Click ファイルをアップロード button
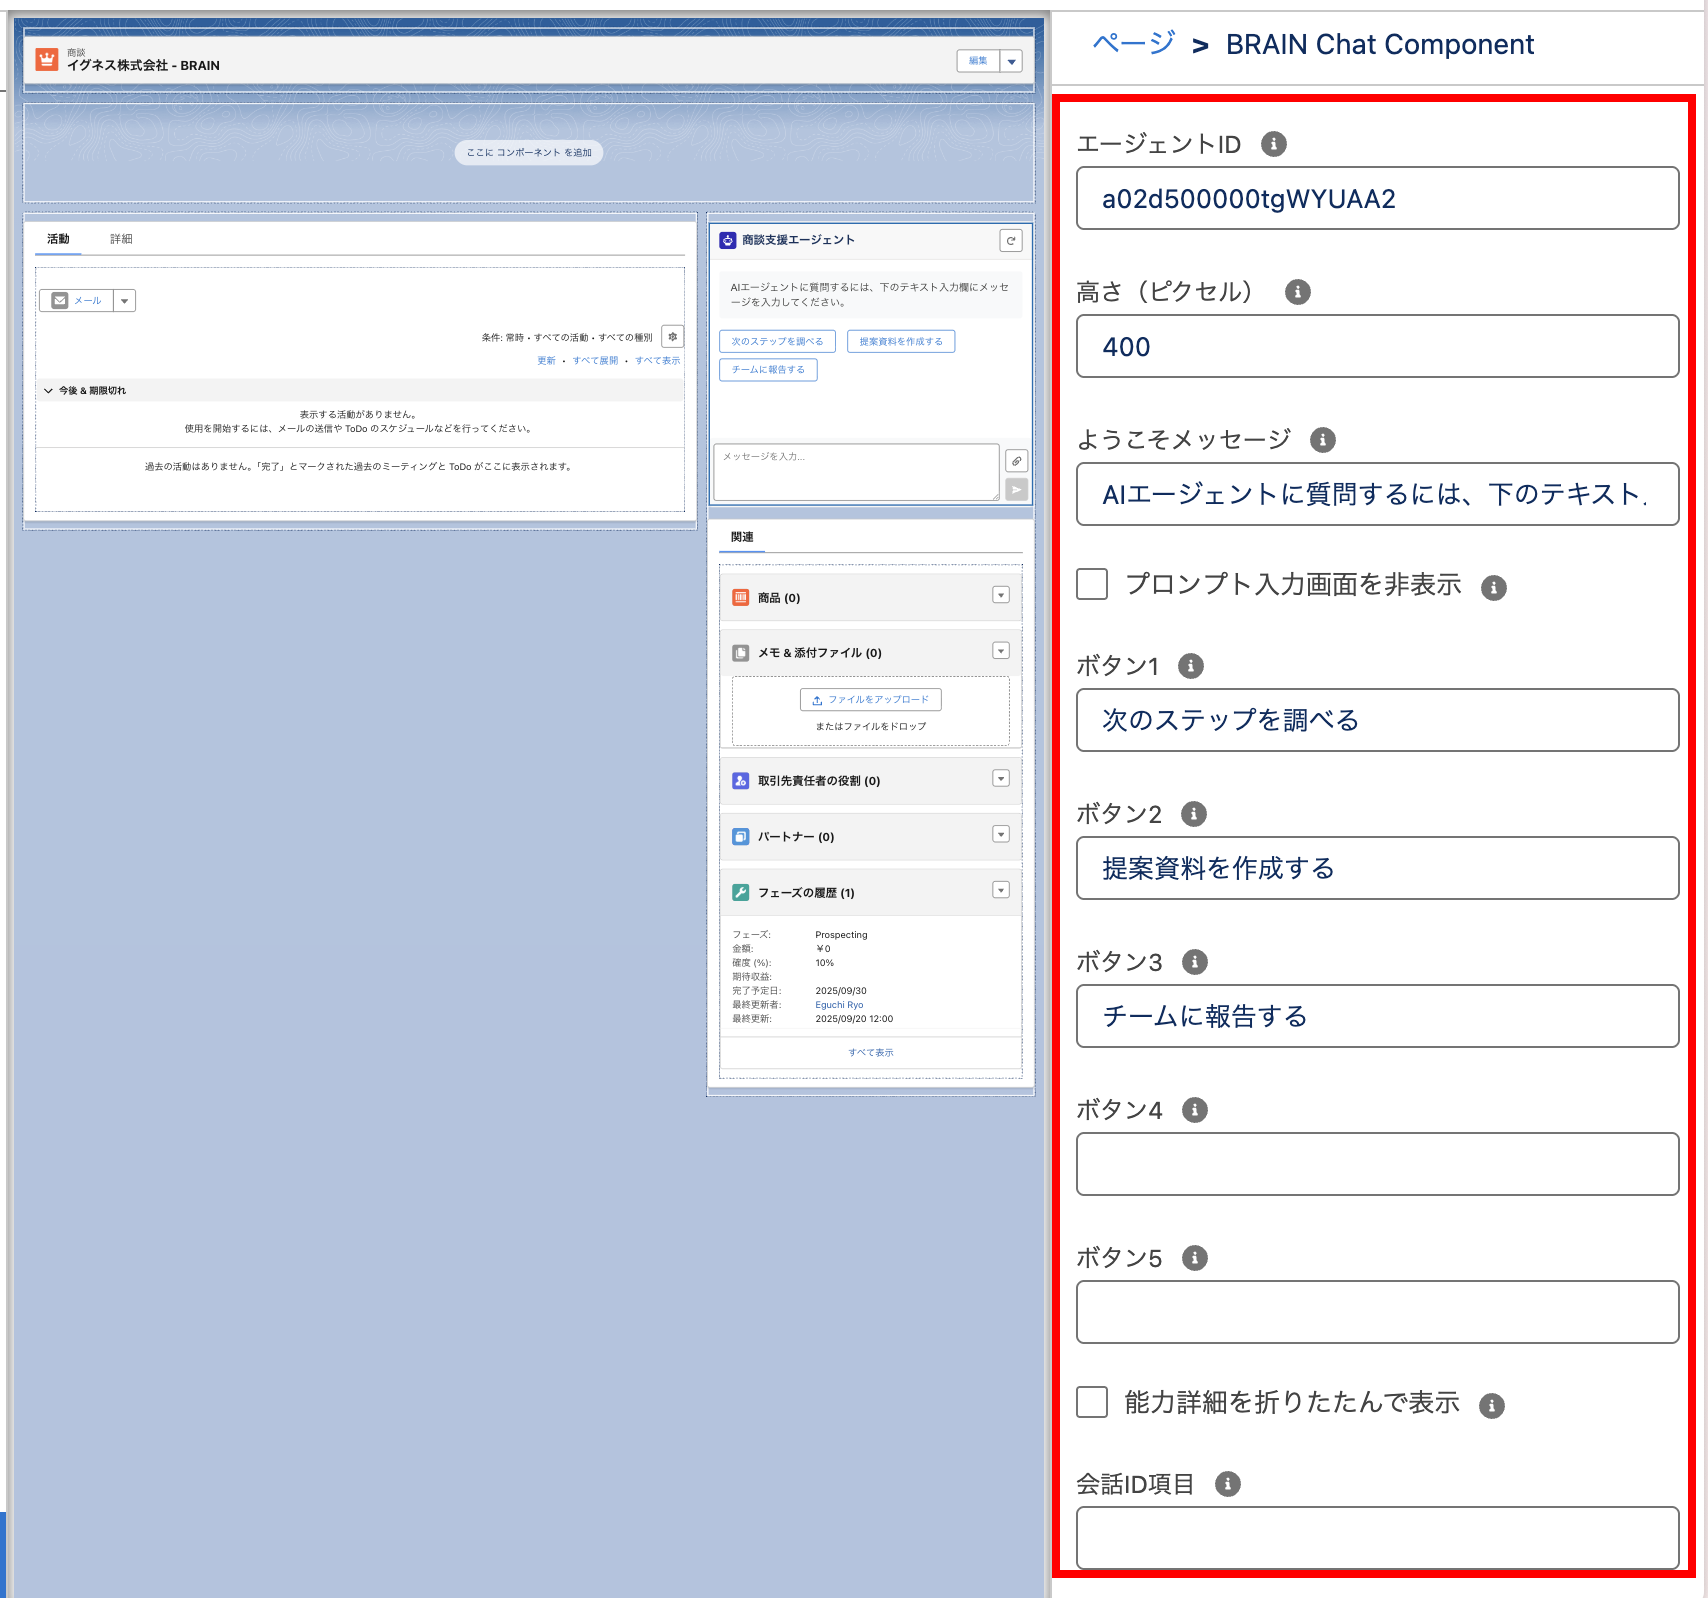Image resolution: width=1708 pixels, height=1598 pixels. coord(870,700)
